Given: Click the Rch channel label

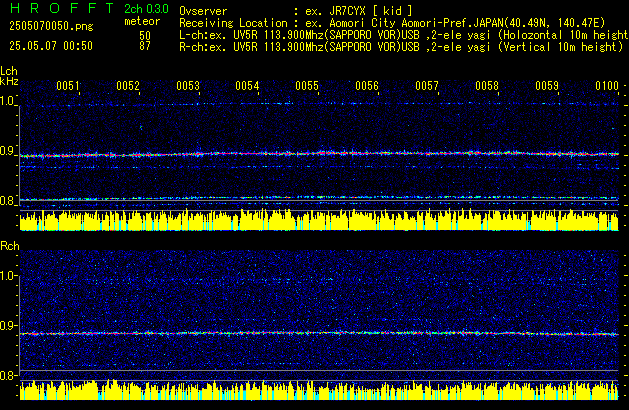Looking at the screenshot, I should (x=10, y=246).
